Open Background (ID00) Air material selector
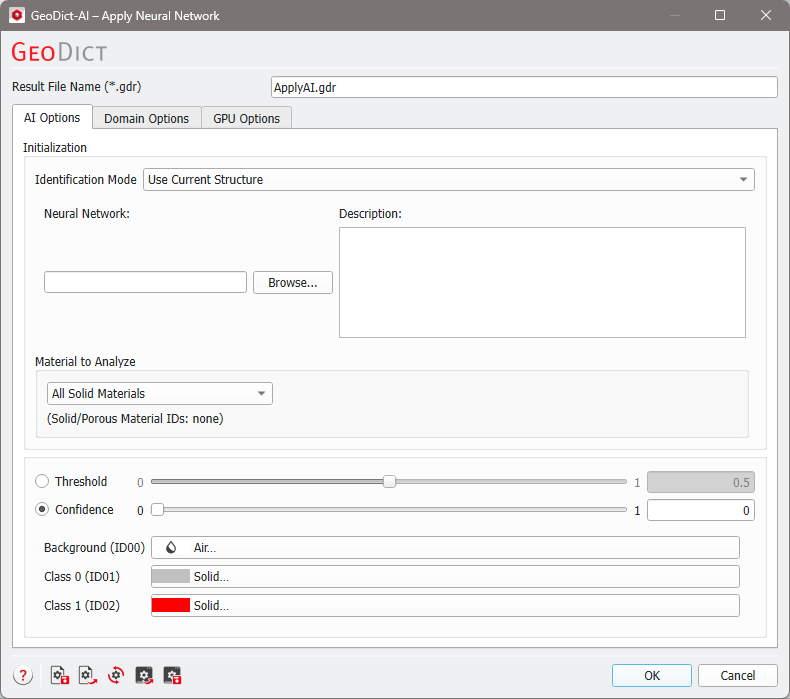This screenshot has height=699, width=790. coord(445,547)
